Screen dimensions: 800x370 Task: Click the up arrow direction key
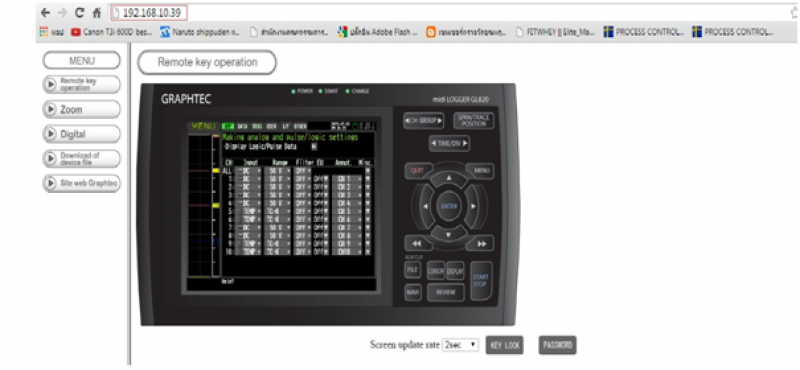[x=449, y=178]
